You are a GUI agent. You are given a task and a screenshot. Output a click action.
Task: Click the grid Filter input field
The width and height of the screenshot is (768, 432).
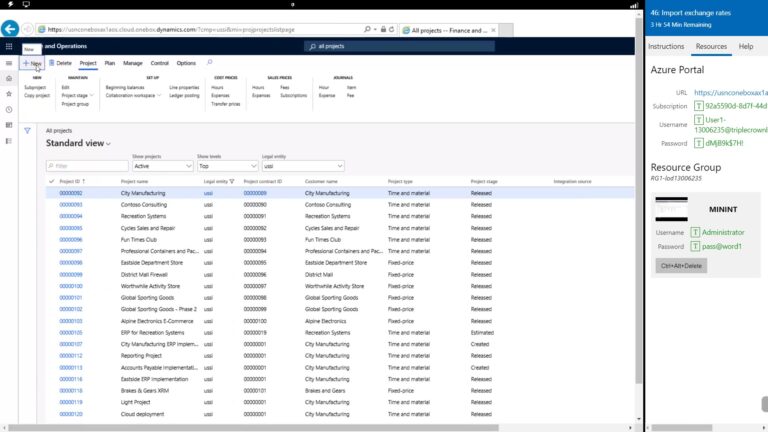coord(87,166)
